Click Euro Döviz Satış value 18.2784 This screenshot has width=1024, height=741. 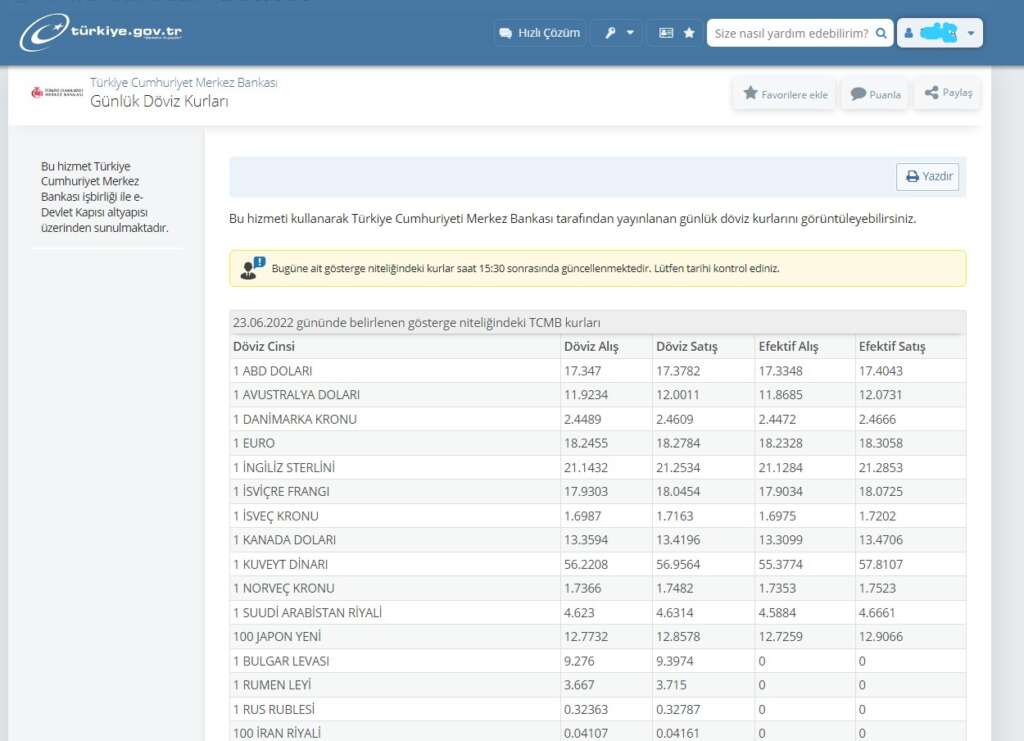pyautogui.click(x=678, y=443)
